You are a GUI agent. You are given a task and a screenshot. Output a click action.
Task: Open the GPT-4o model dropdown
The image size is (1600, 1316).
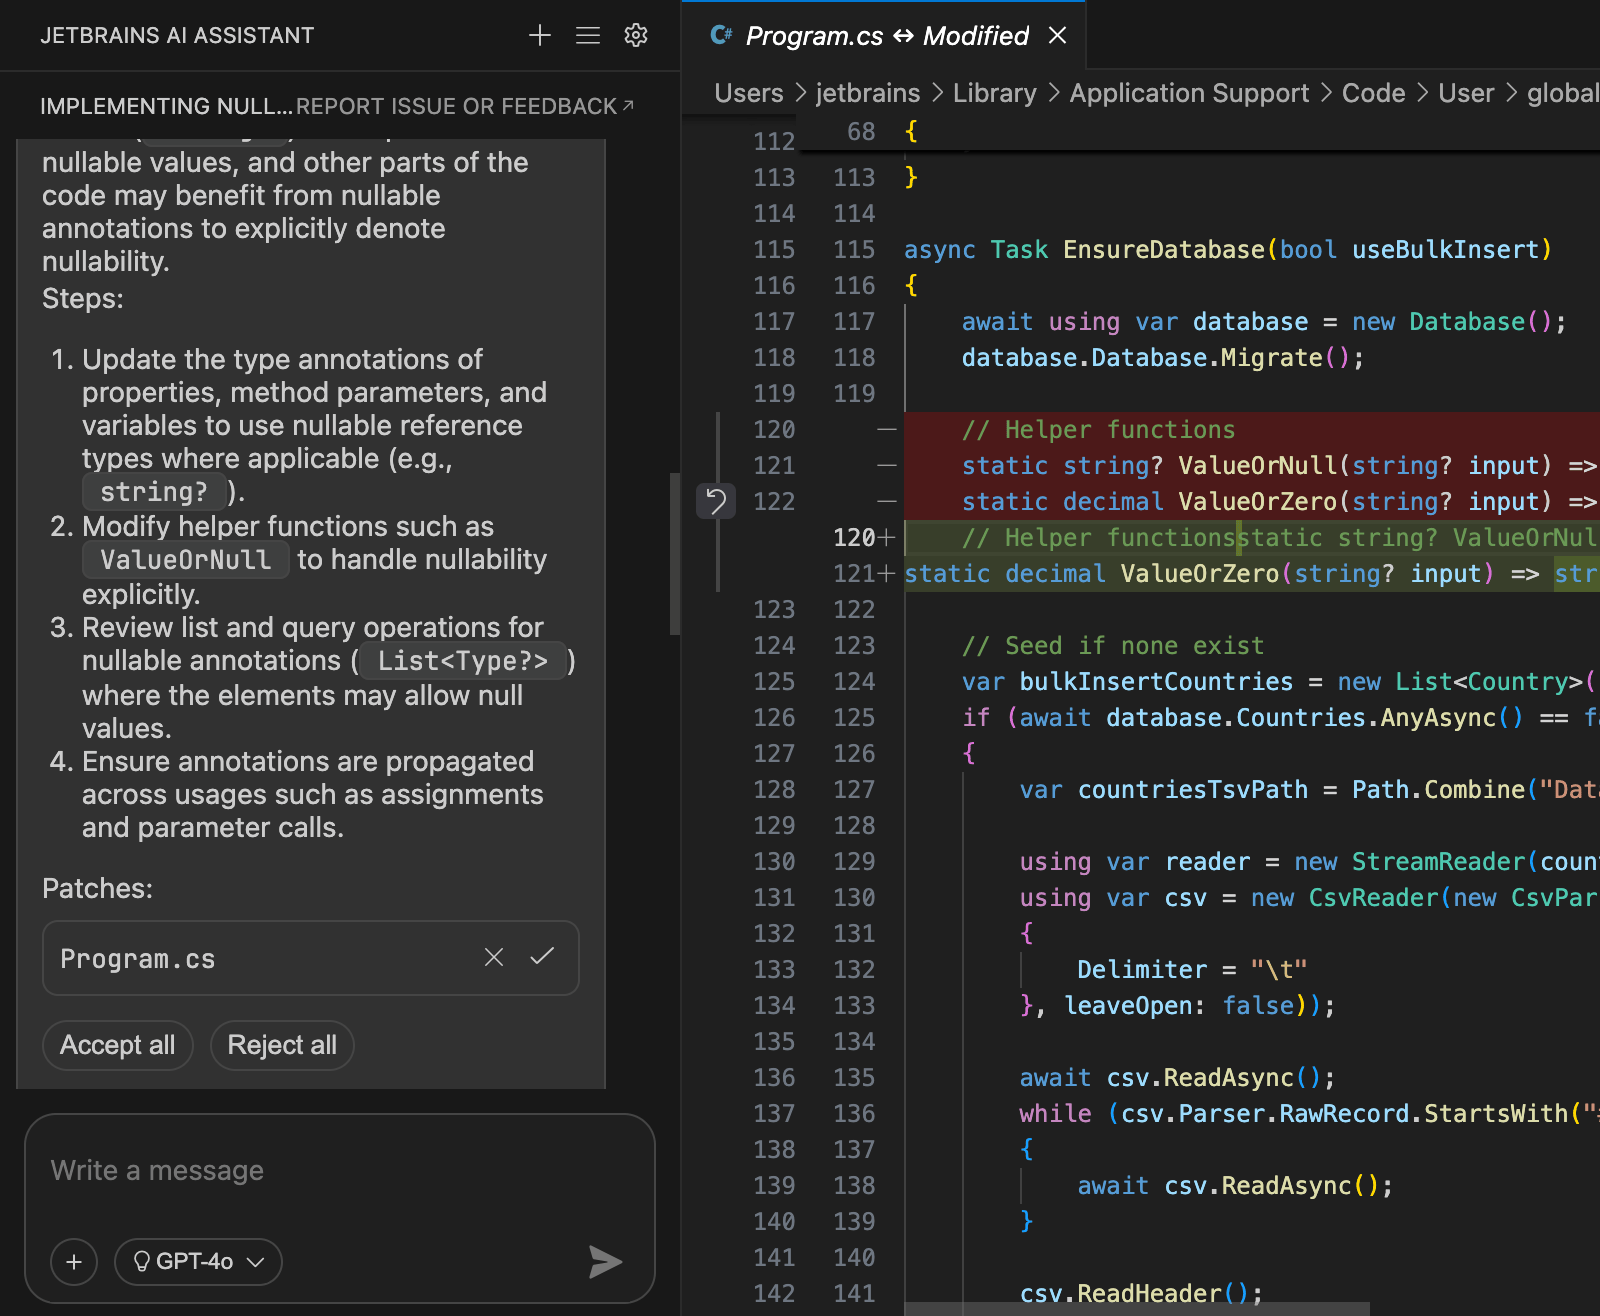[198, 1262]
